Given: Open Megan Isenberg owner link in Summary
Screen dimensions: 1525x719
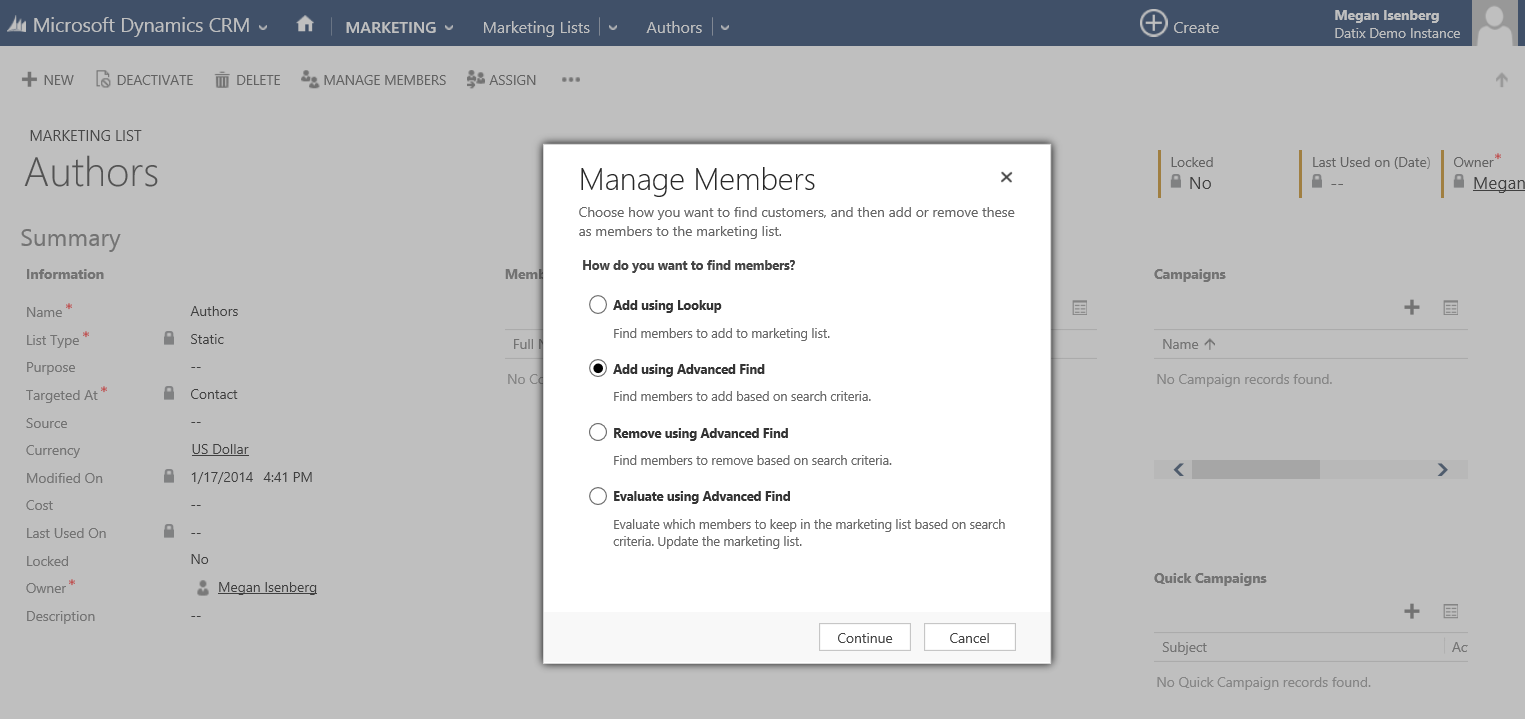Looking at the screenshot, I should [267, 587].
